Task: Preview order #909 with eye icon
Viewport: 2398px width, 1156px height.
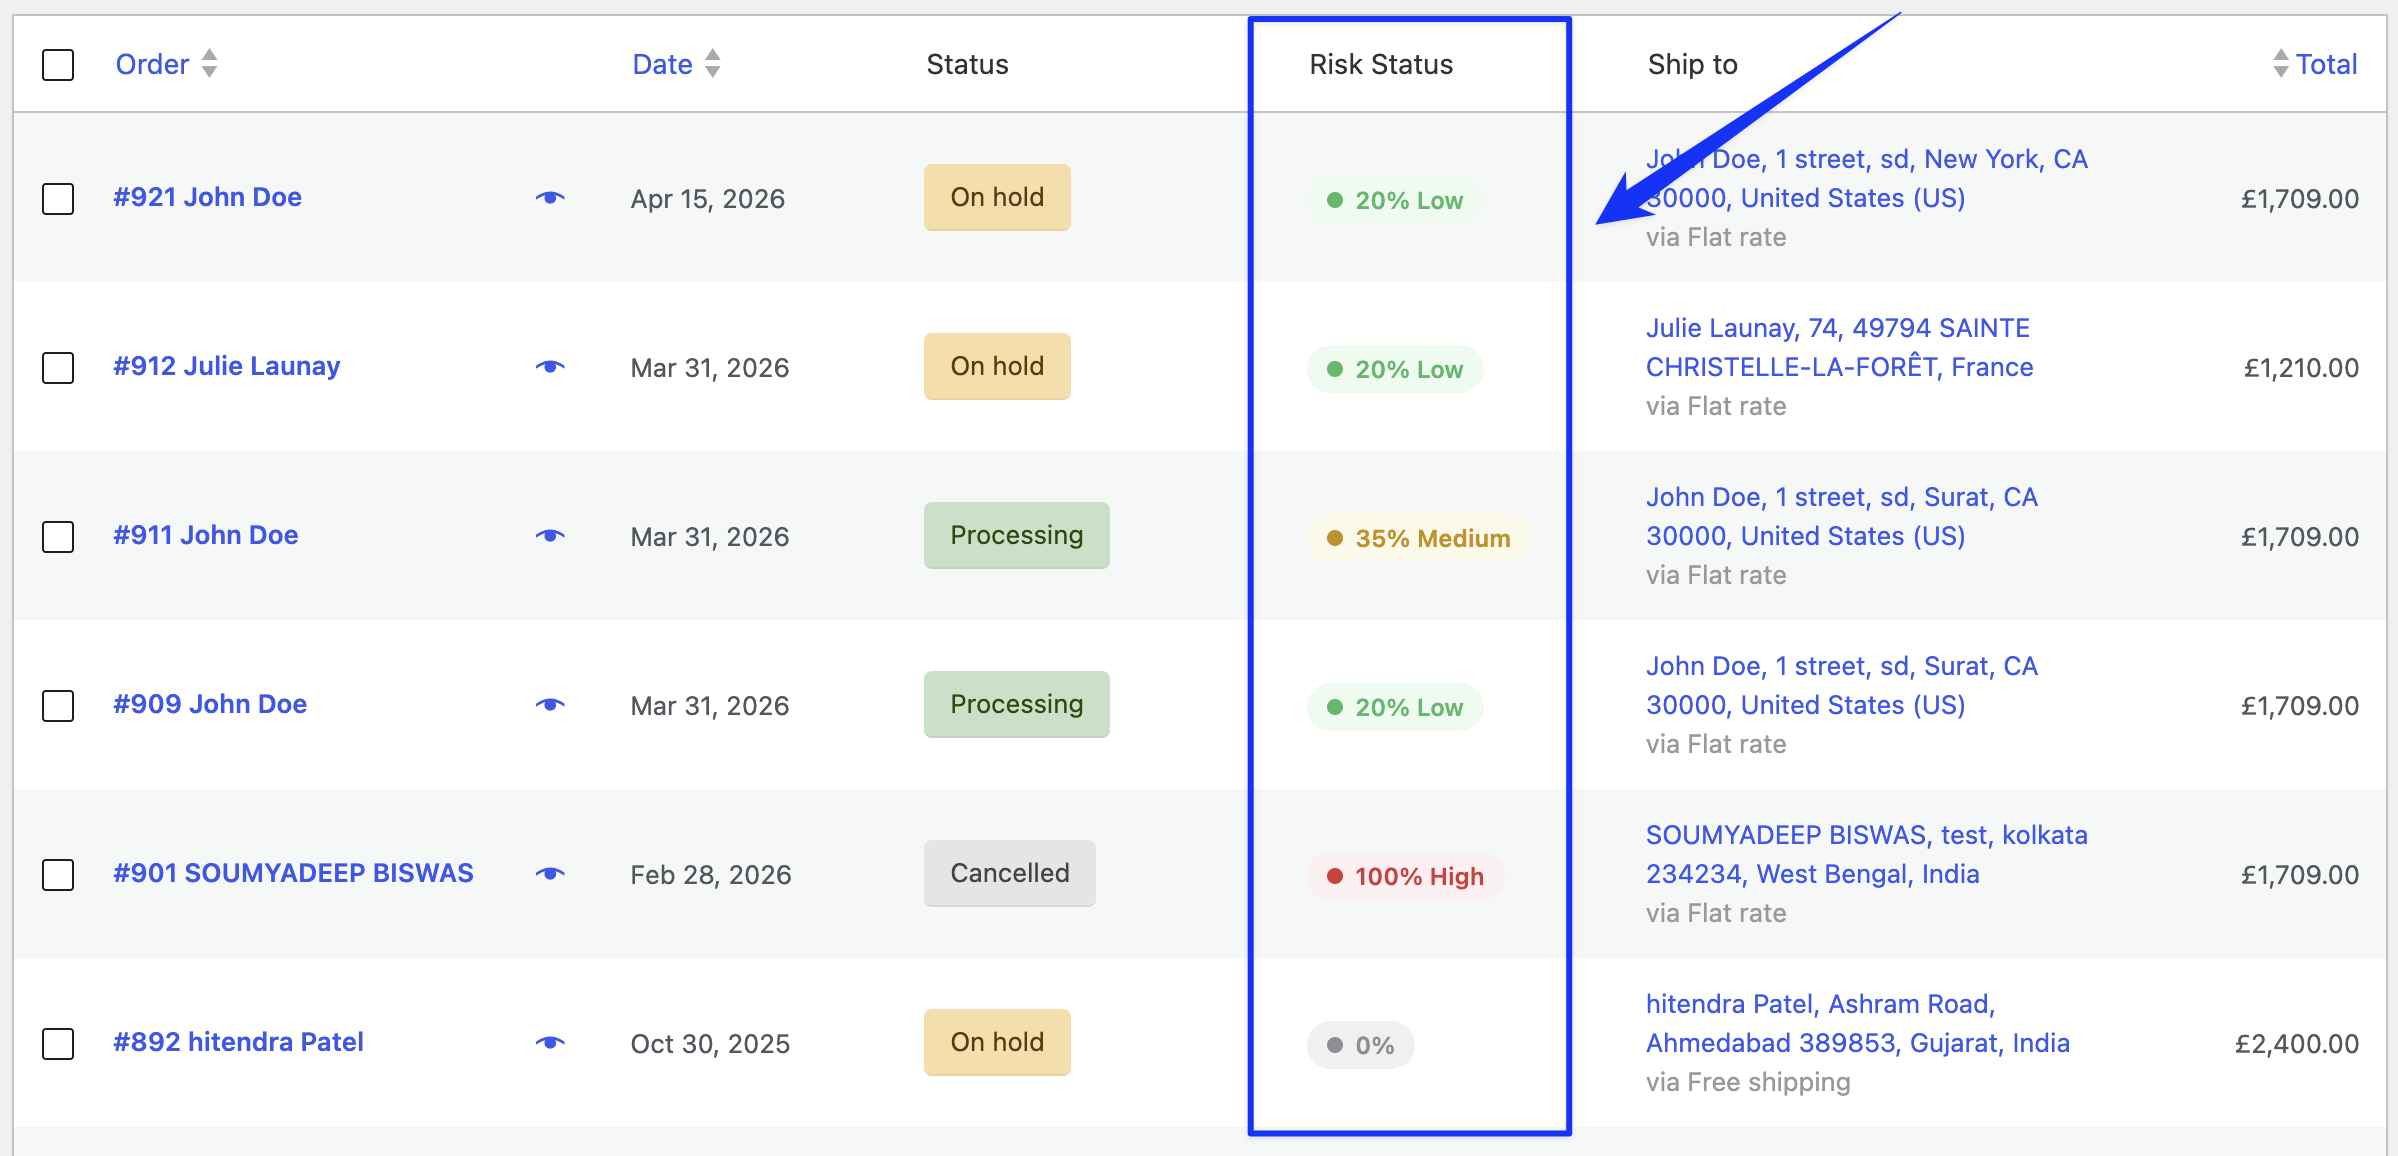Action: click(550, 705)
